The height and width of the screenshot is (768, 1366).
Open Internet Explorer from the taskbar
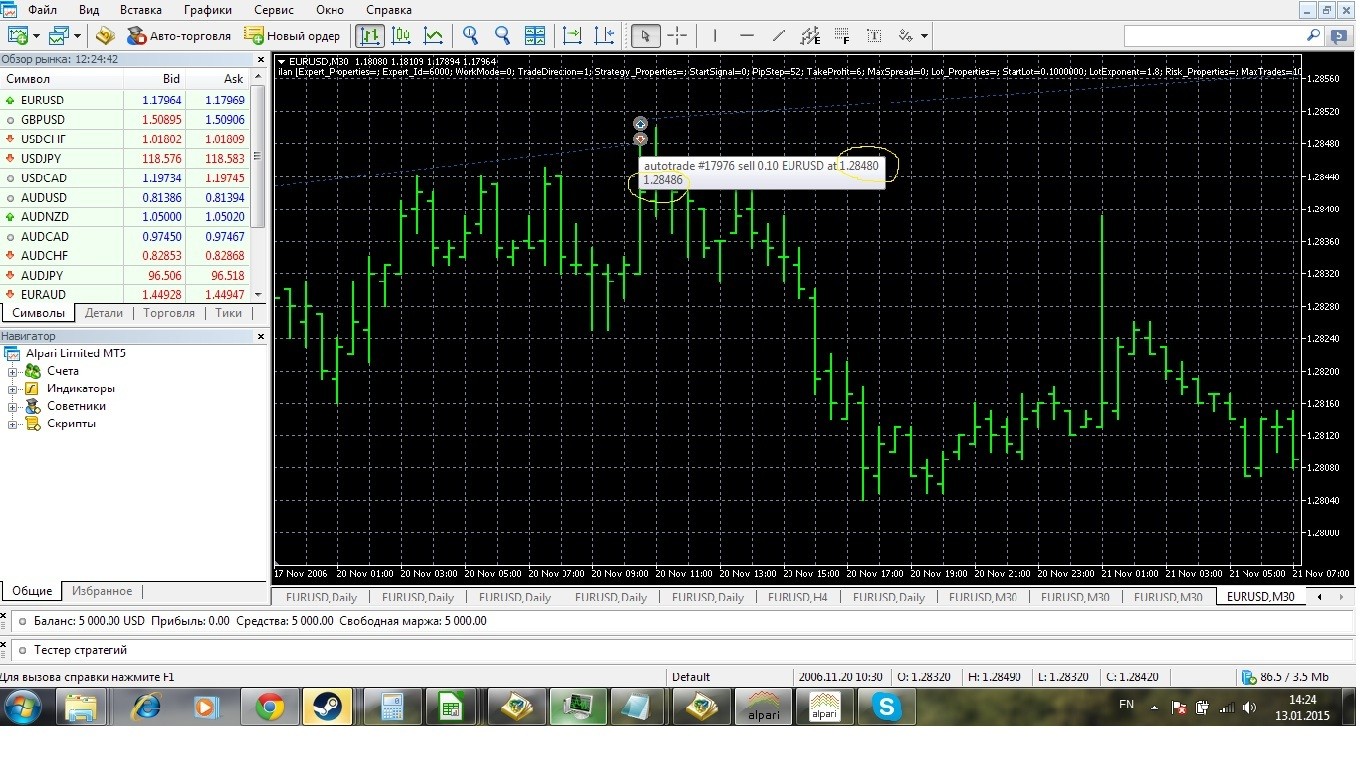[147, 708]
